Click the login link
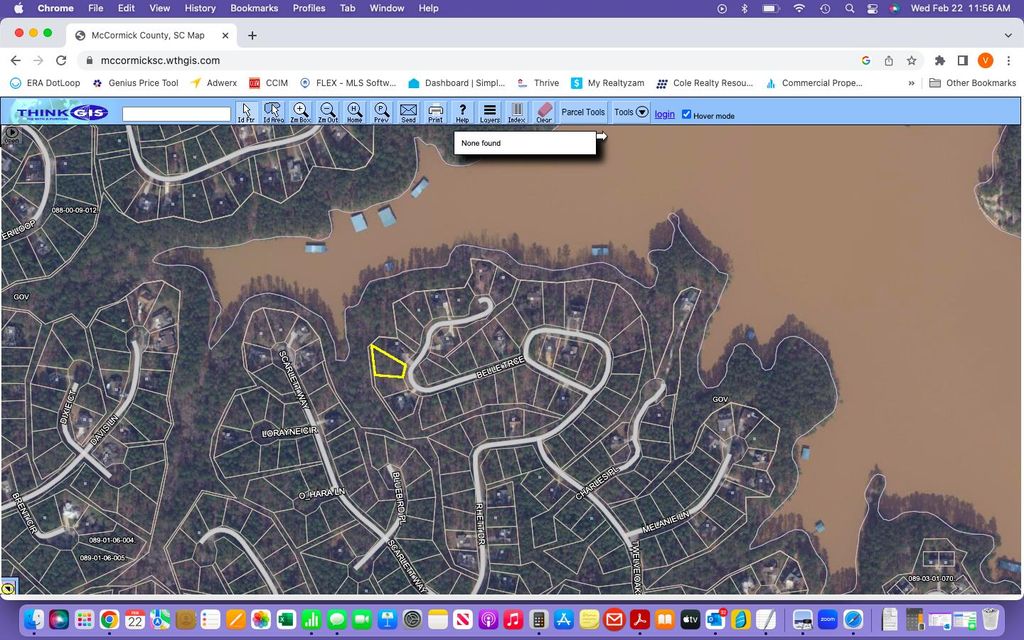This screenshot has width=1024, height=640. point(664,115)
